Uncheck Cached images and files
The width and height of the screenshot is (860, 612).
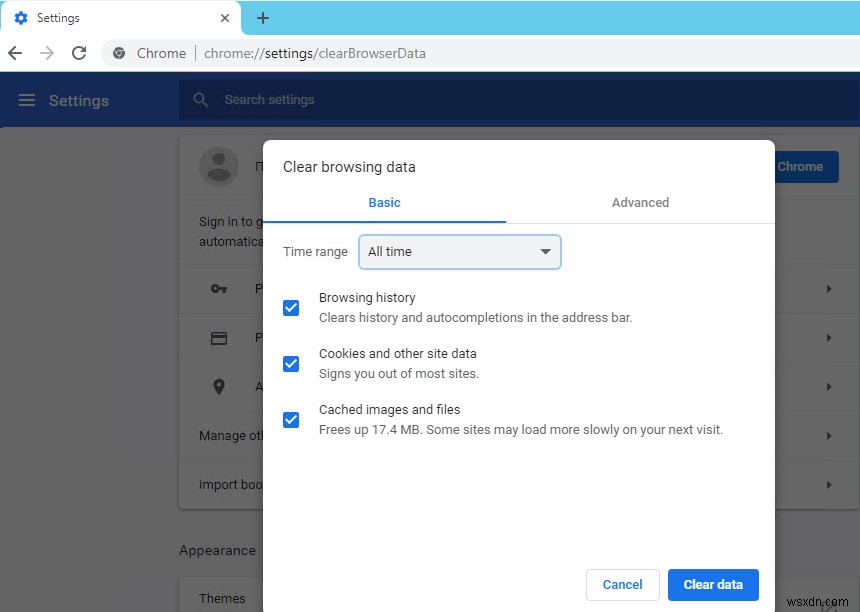click(291, 420)
